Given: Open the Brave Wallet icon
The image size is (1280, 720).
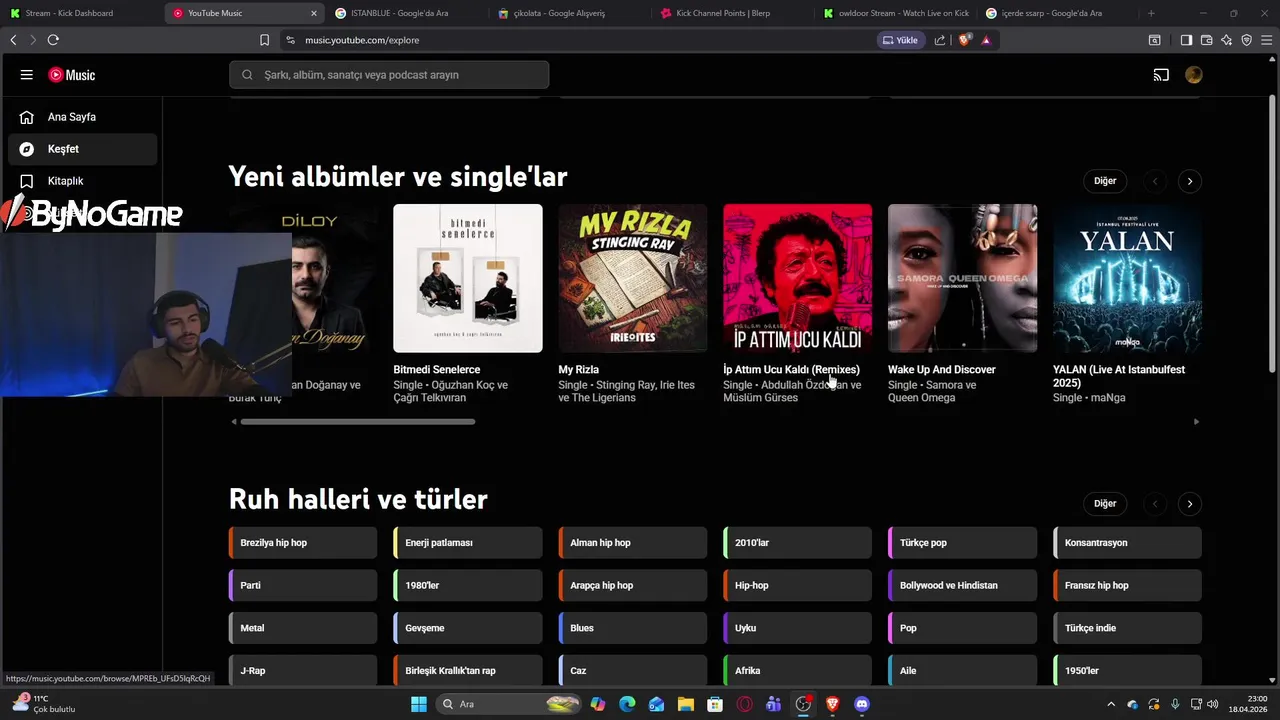Looking at the screenshot, I should [1206, 40].
